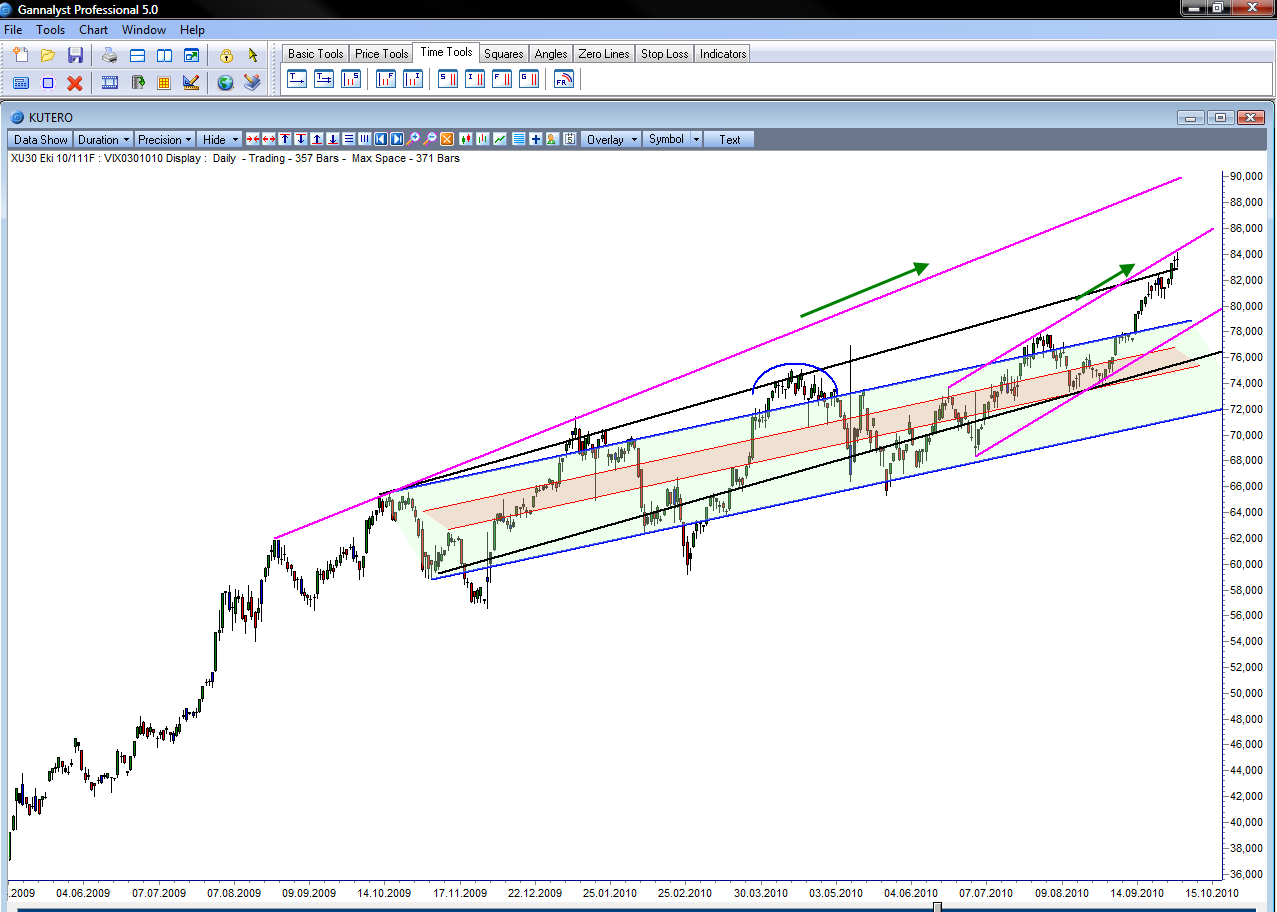This screenshot has height=912, width=1277.
Task: Switch to the Stop Loss tab
Action: click(x=664, y=54)
